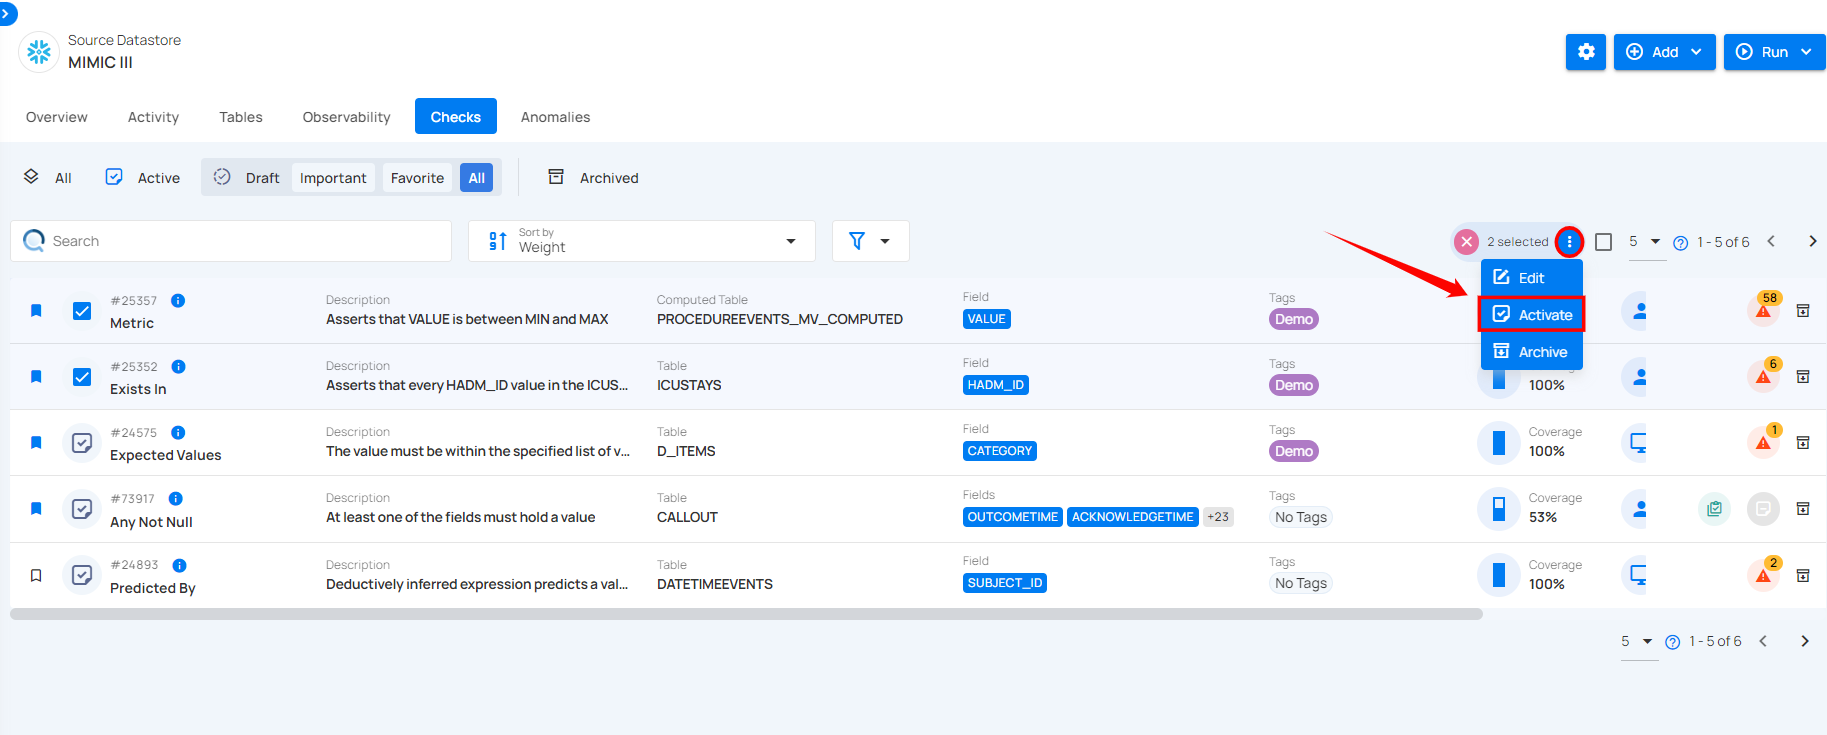Image resolution: width=1827 pixels, height=735 pixels.
Task: Open the Add dropdown button
Action: point(1664,52)
